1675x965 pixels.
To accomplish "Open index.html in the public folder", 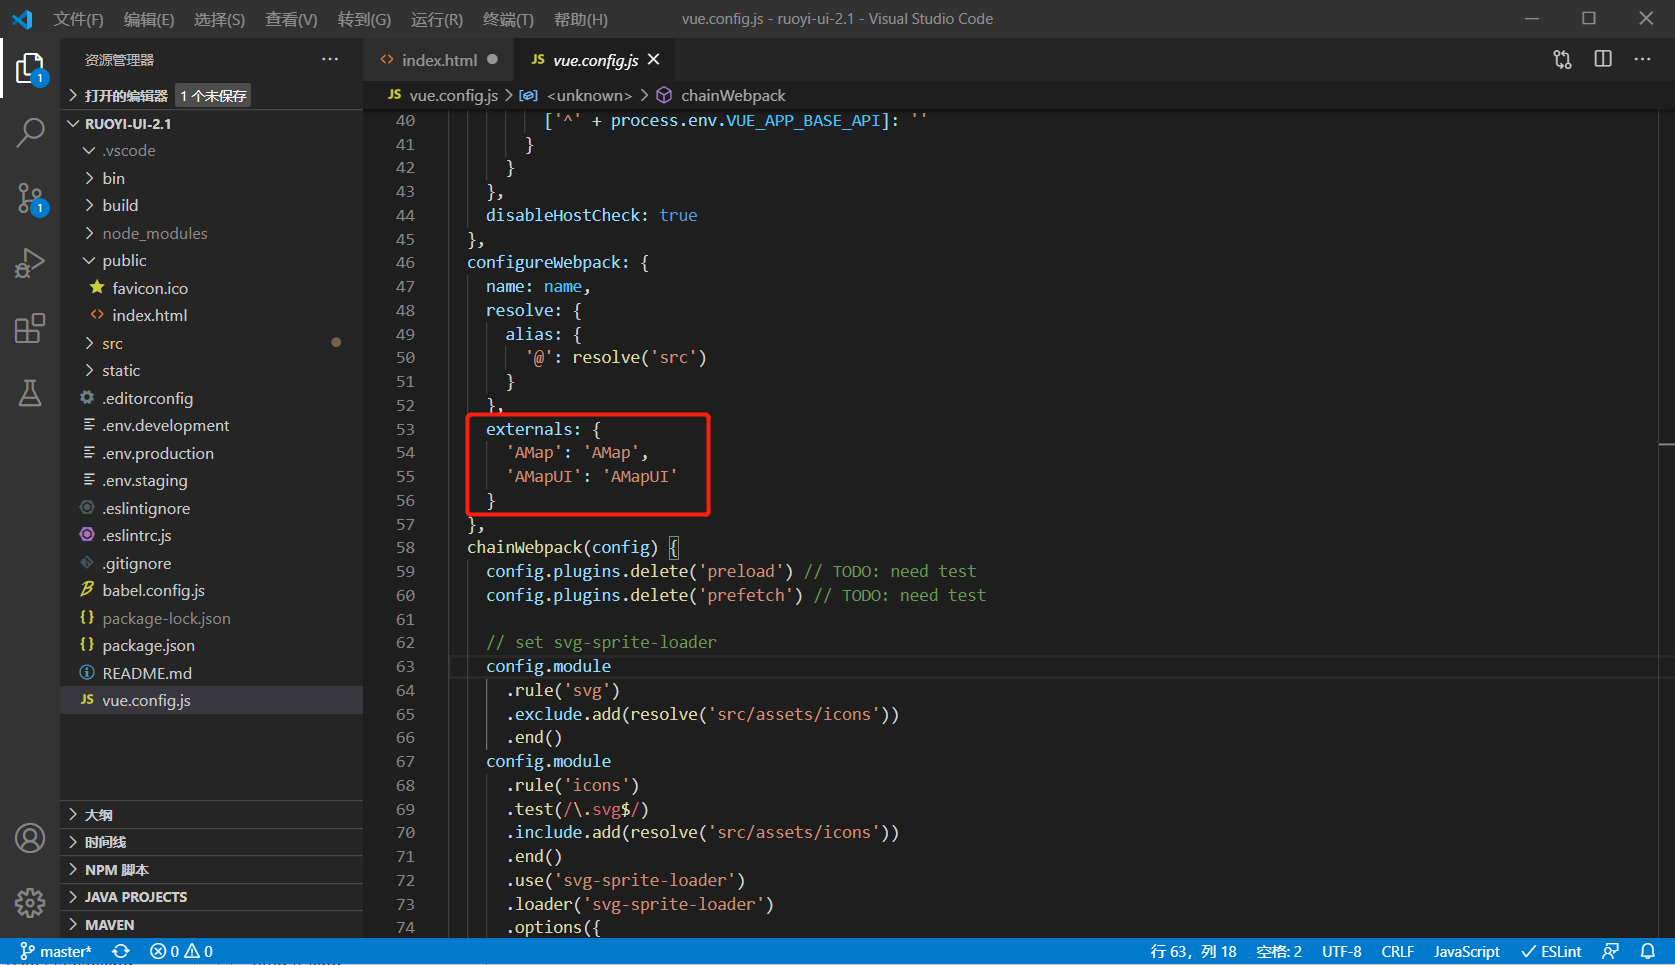I will click(x=211, y=316).
